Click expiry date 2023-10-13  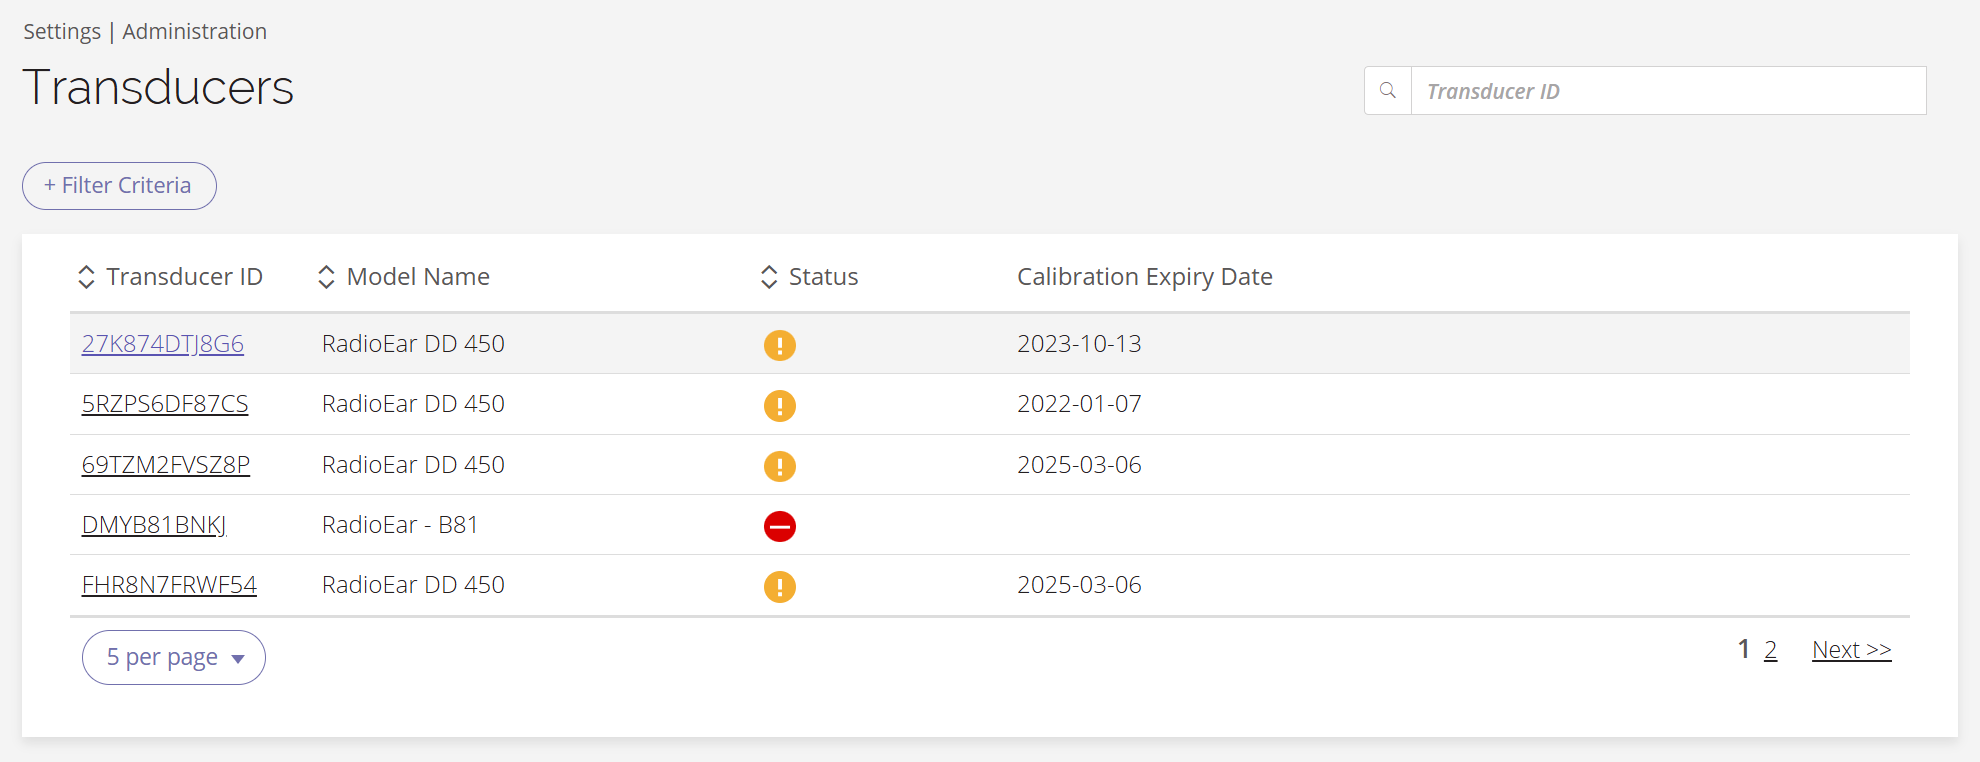coord(1079,344)
